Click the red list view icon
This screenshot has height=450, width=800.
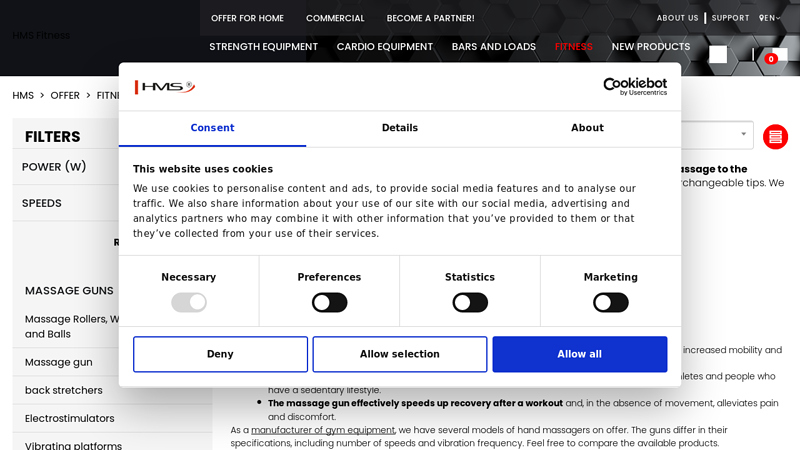[x=775, y=137]
